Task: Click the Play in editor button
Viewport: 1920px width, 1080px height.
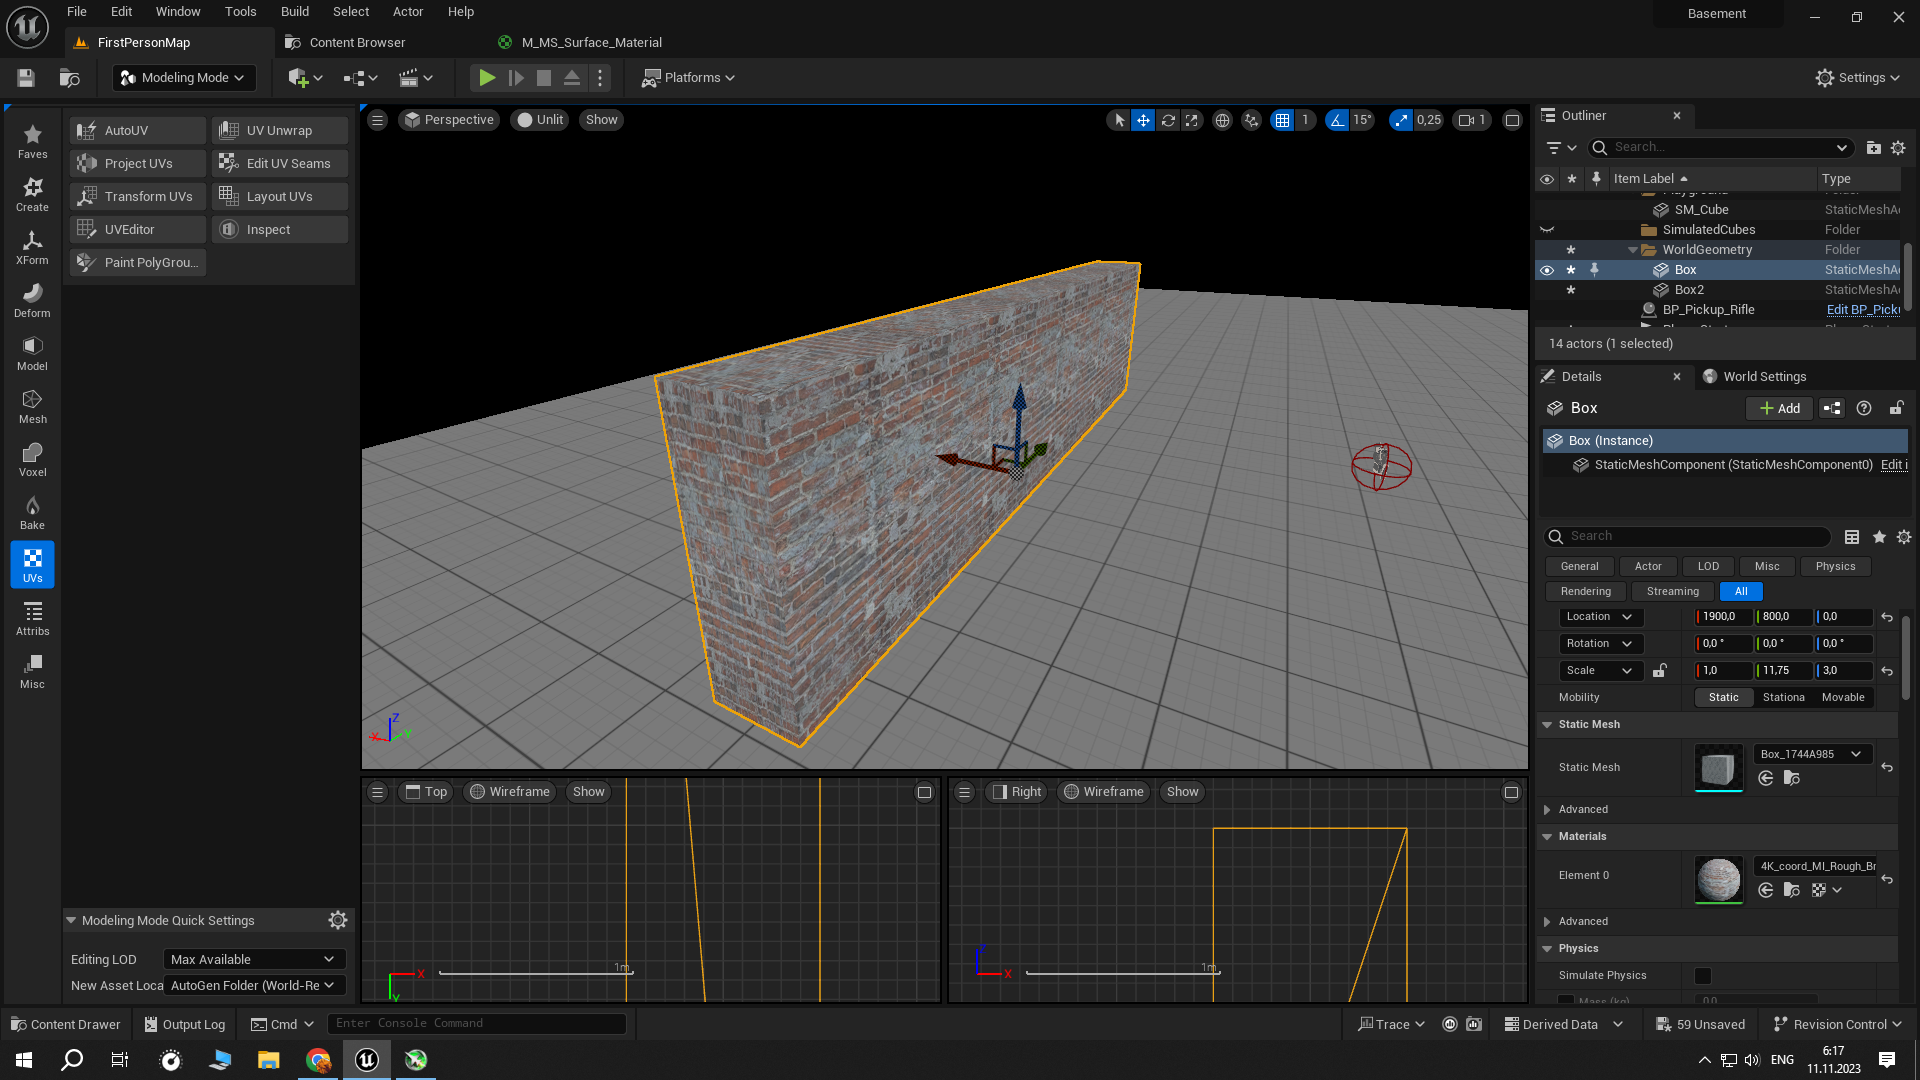Action: click(x=486, y=78)
